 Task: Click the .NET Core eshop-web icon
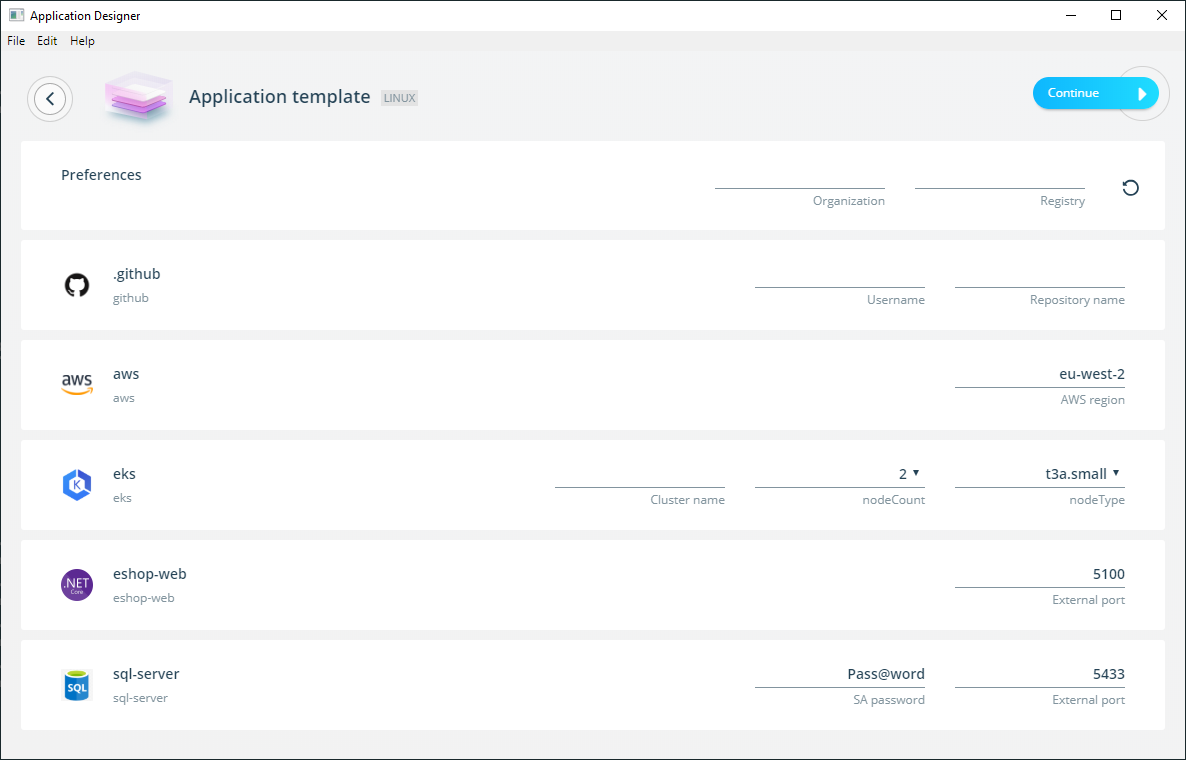[76, 585]
